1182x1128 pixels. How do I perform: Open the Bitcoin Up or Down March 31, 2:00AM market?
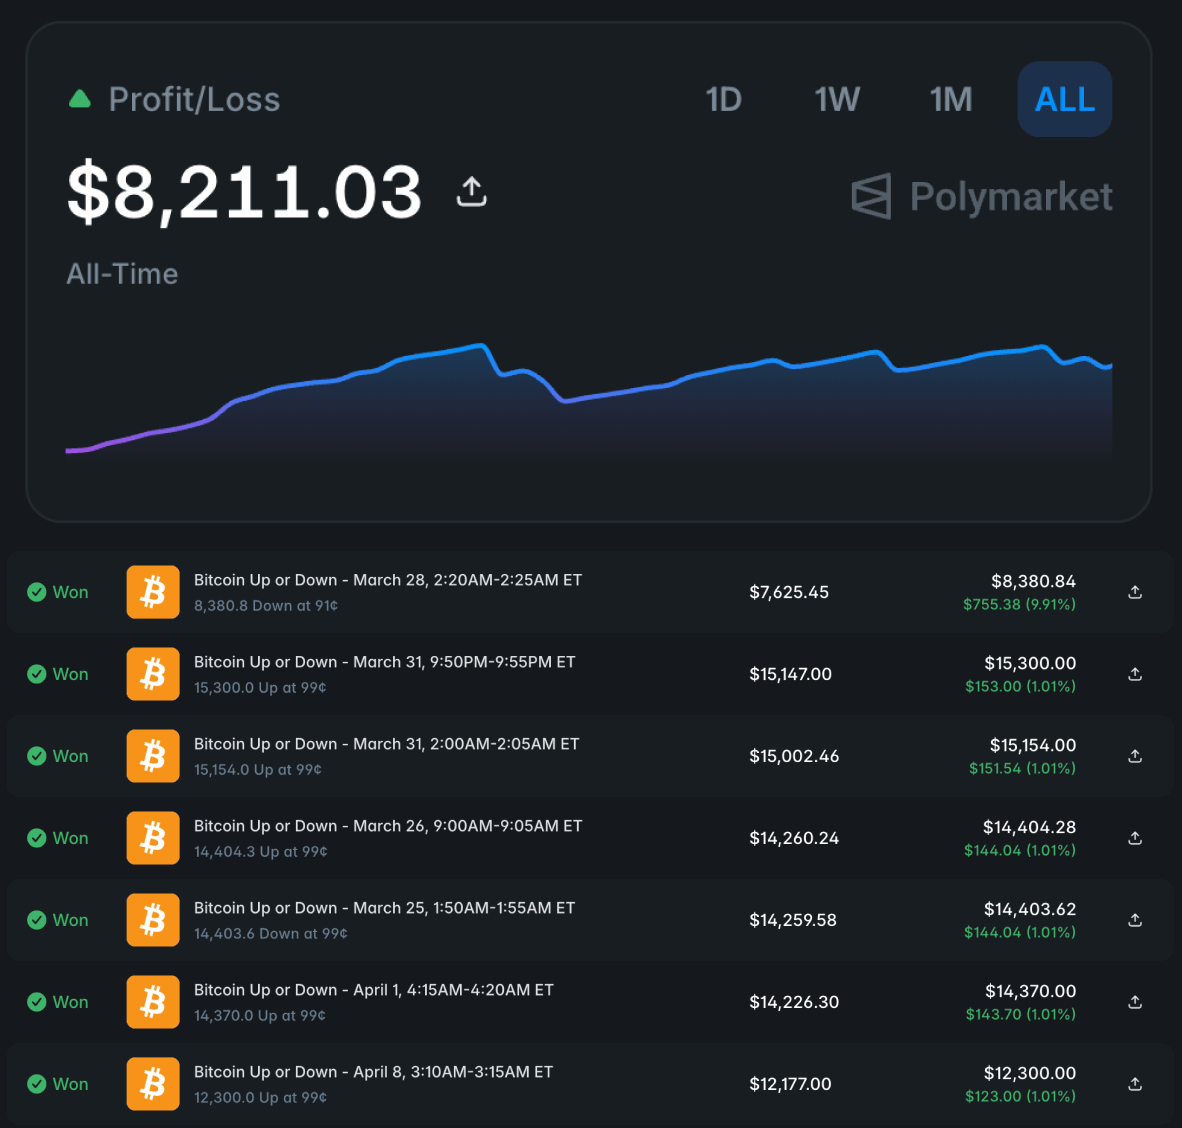tap(386, 744)
